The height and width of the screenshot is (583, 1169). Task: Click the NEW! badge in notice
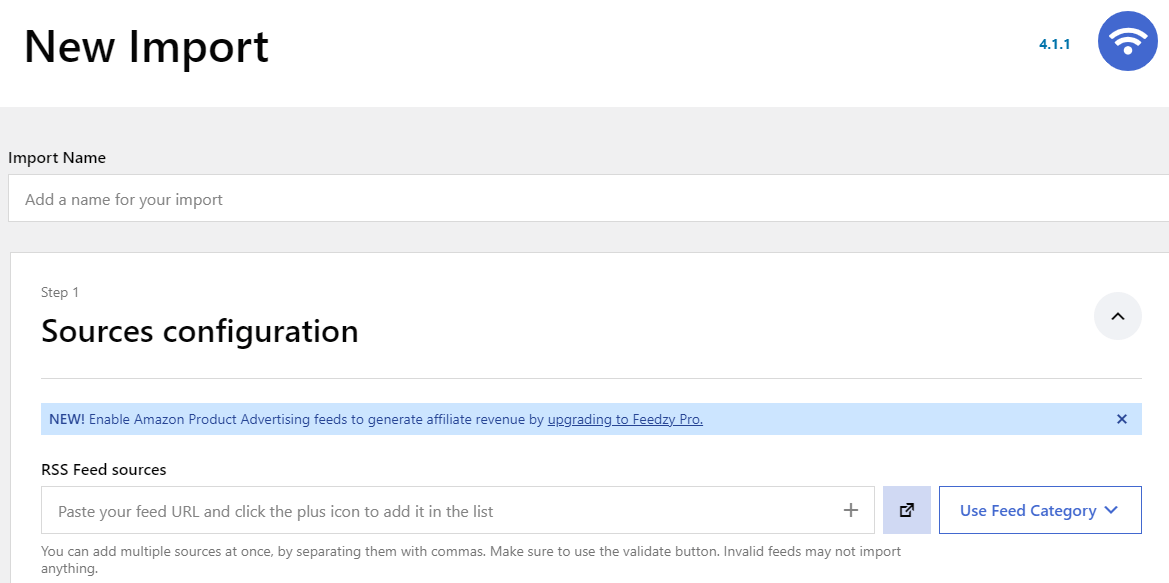[67, 420]
